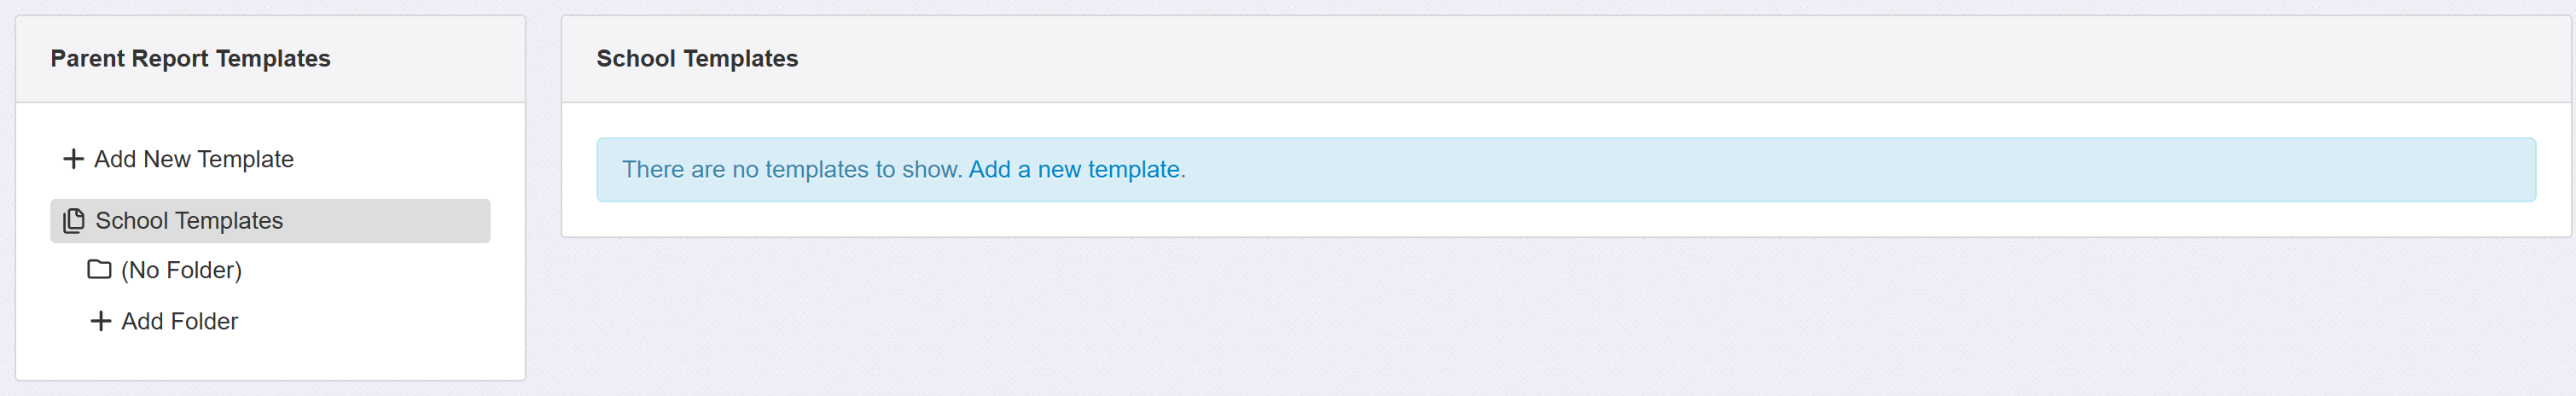2576x396 pixels.
Task: Click the folder icon beside (No Folder)
Action: click(99, 270)
